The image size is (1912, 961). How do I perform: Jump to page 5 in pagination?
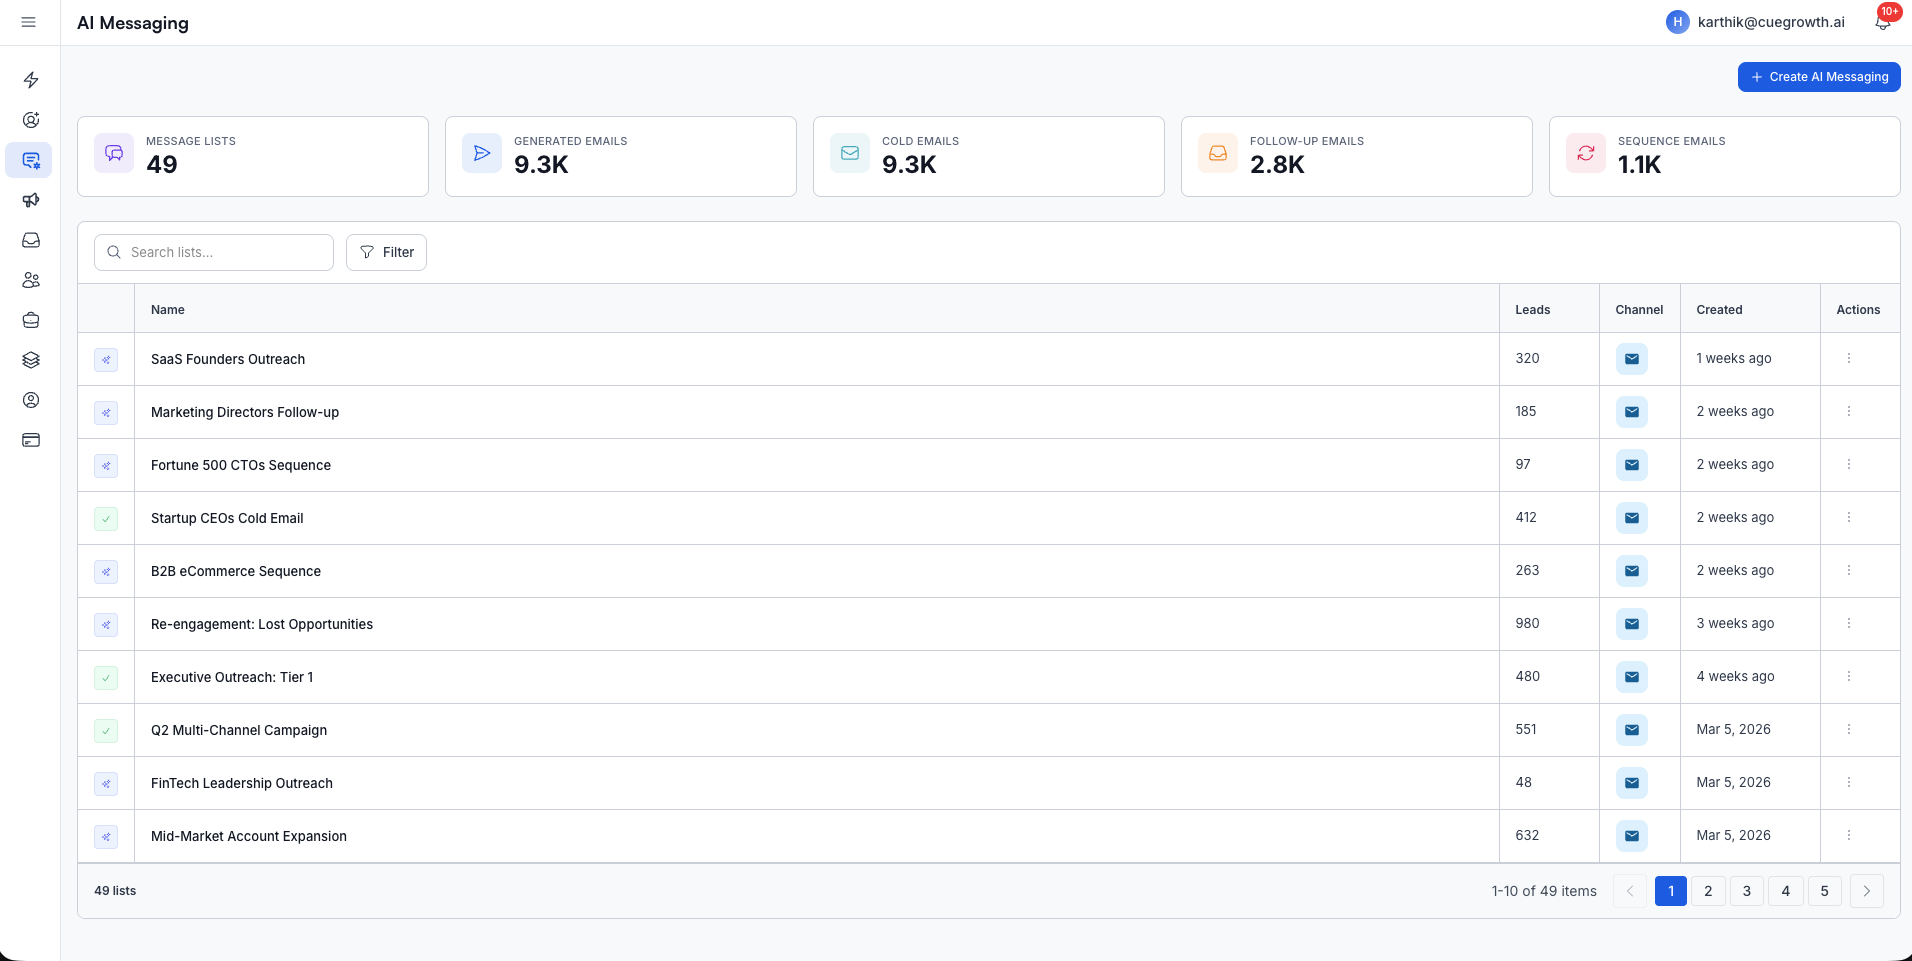(x=1824, y=891)
